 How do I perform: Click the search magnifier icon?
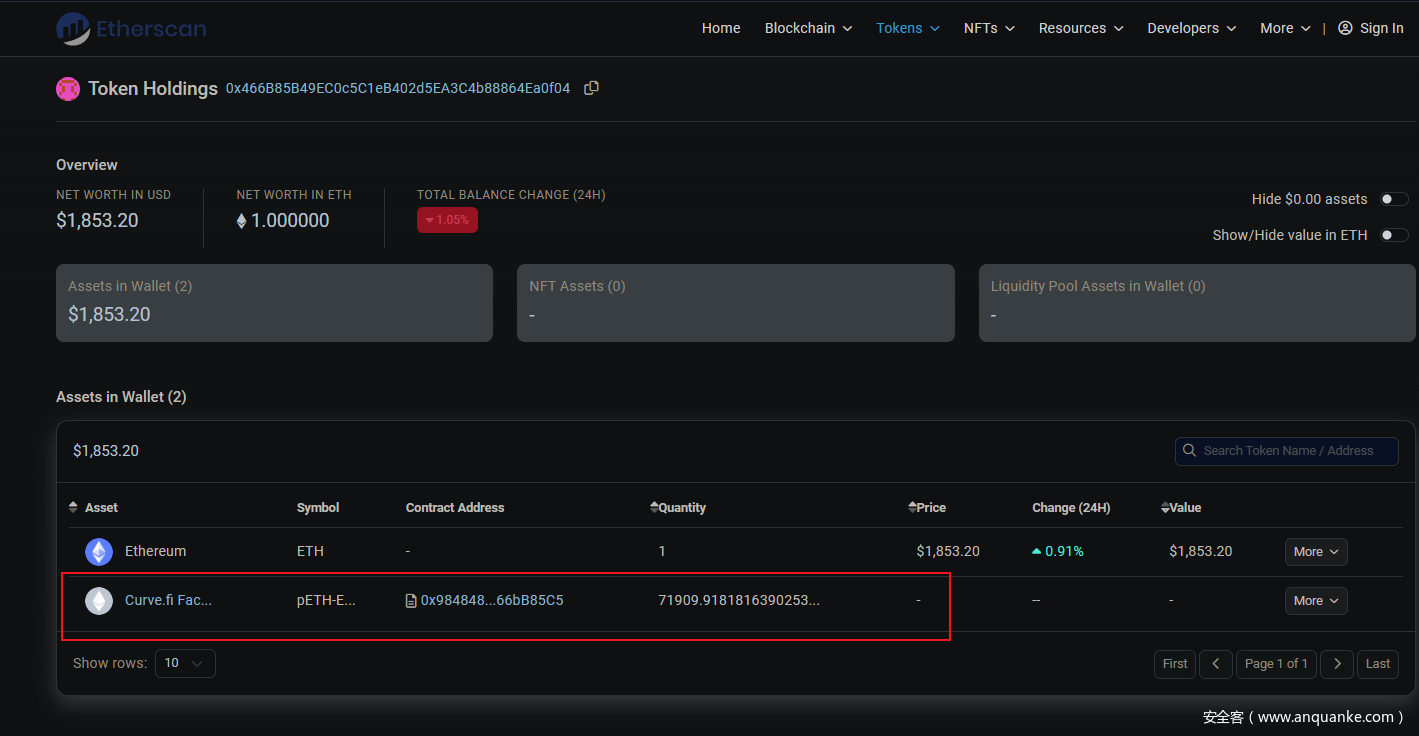[x=1189, y=451]
